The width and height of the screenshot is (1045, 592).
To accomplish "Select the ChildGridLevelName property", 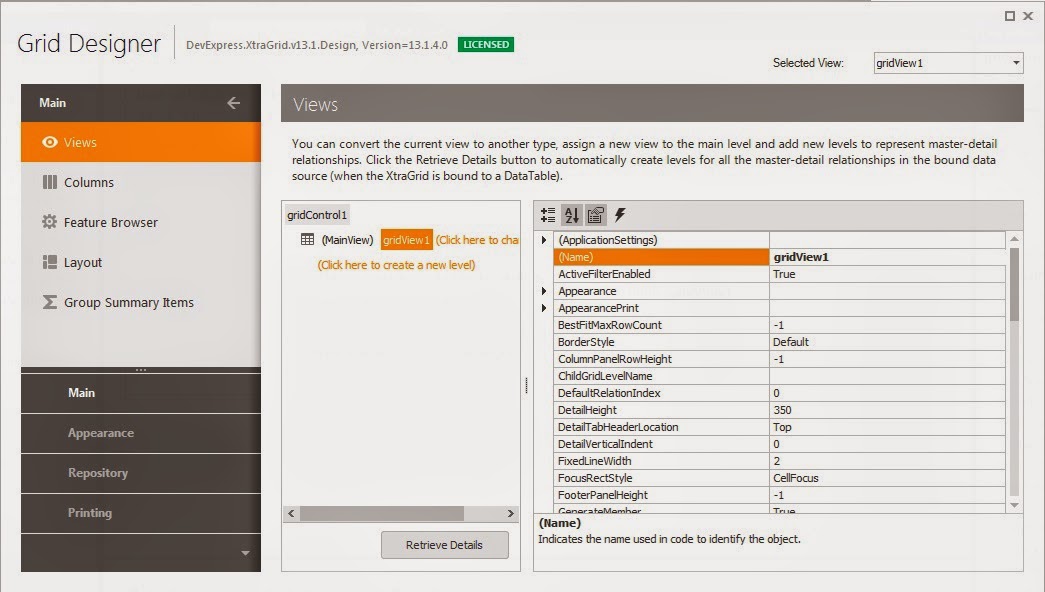I will point(661,376).
